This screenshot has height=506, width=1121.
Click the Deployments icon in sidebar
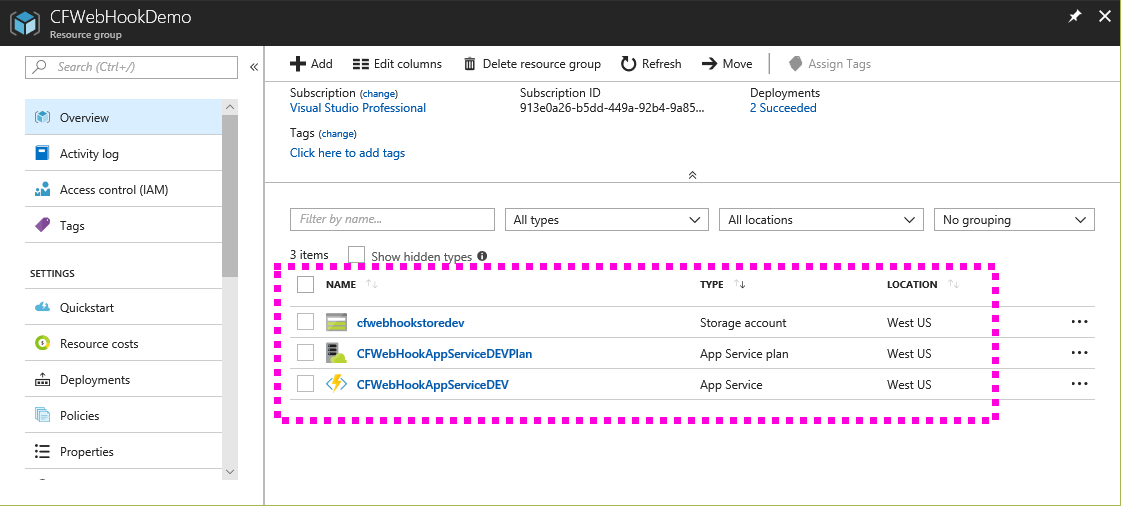(x=42, y=380)
